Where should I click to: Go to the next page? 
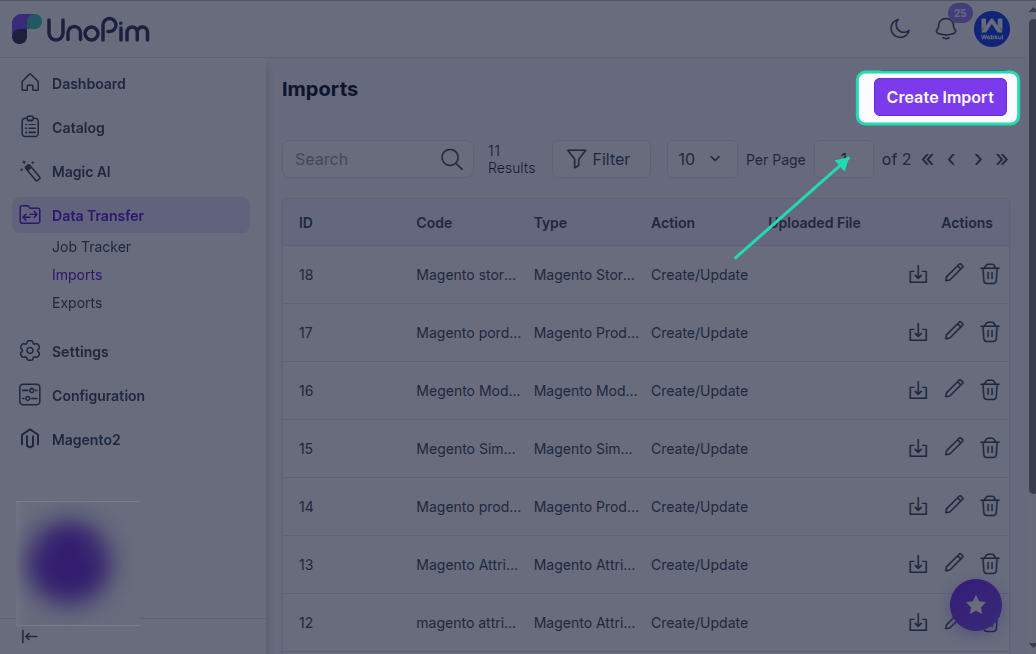tap(978, 159)
